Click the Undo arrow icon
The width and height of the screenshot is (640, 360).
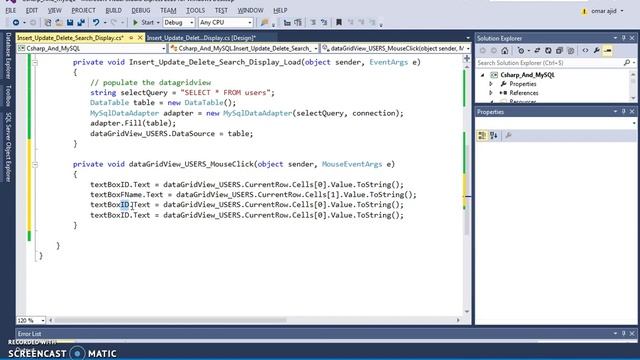pos(96,23)
